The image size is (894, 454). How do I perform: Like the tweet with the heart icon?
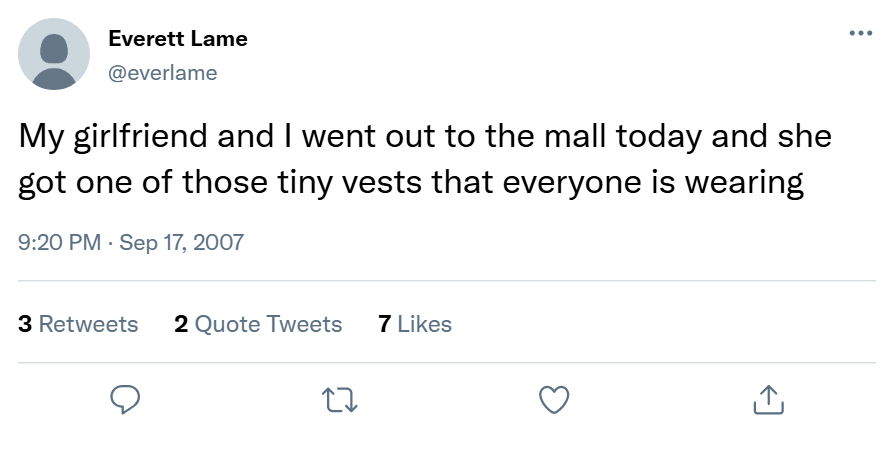point(554,400)
